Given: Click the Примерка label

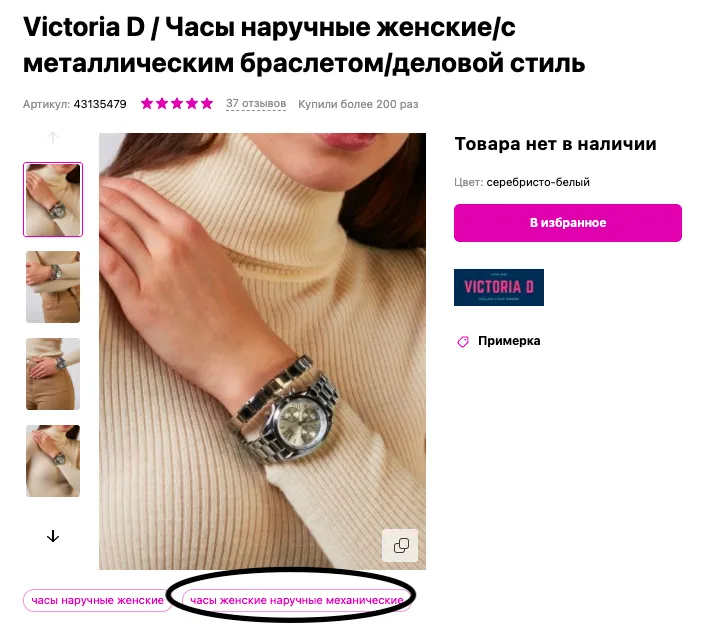Looking at the screenshot, I should [x=509, y=341].
